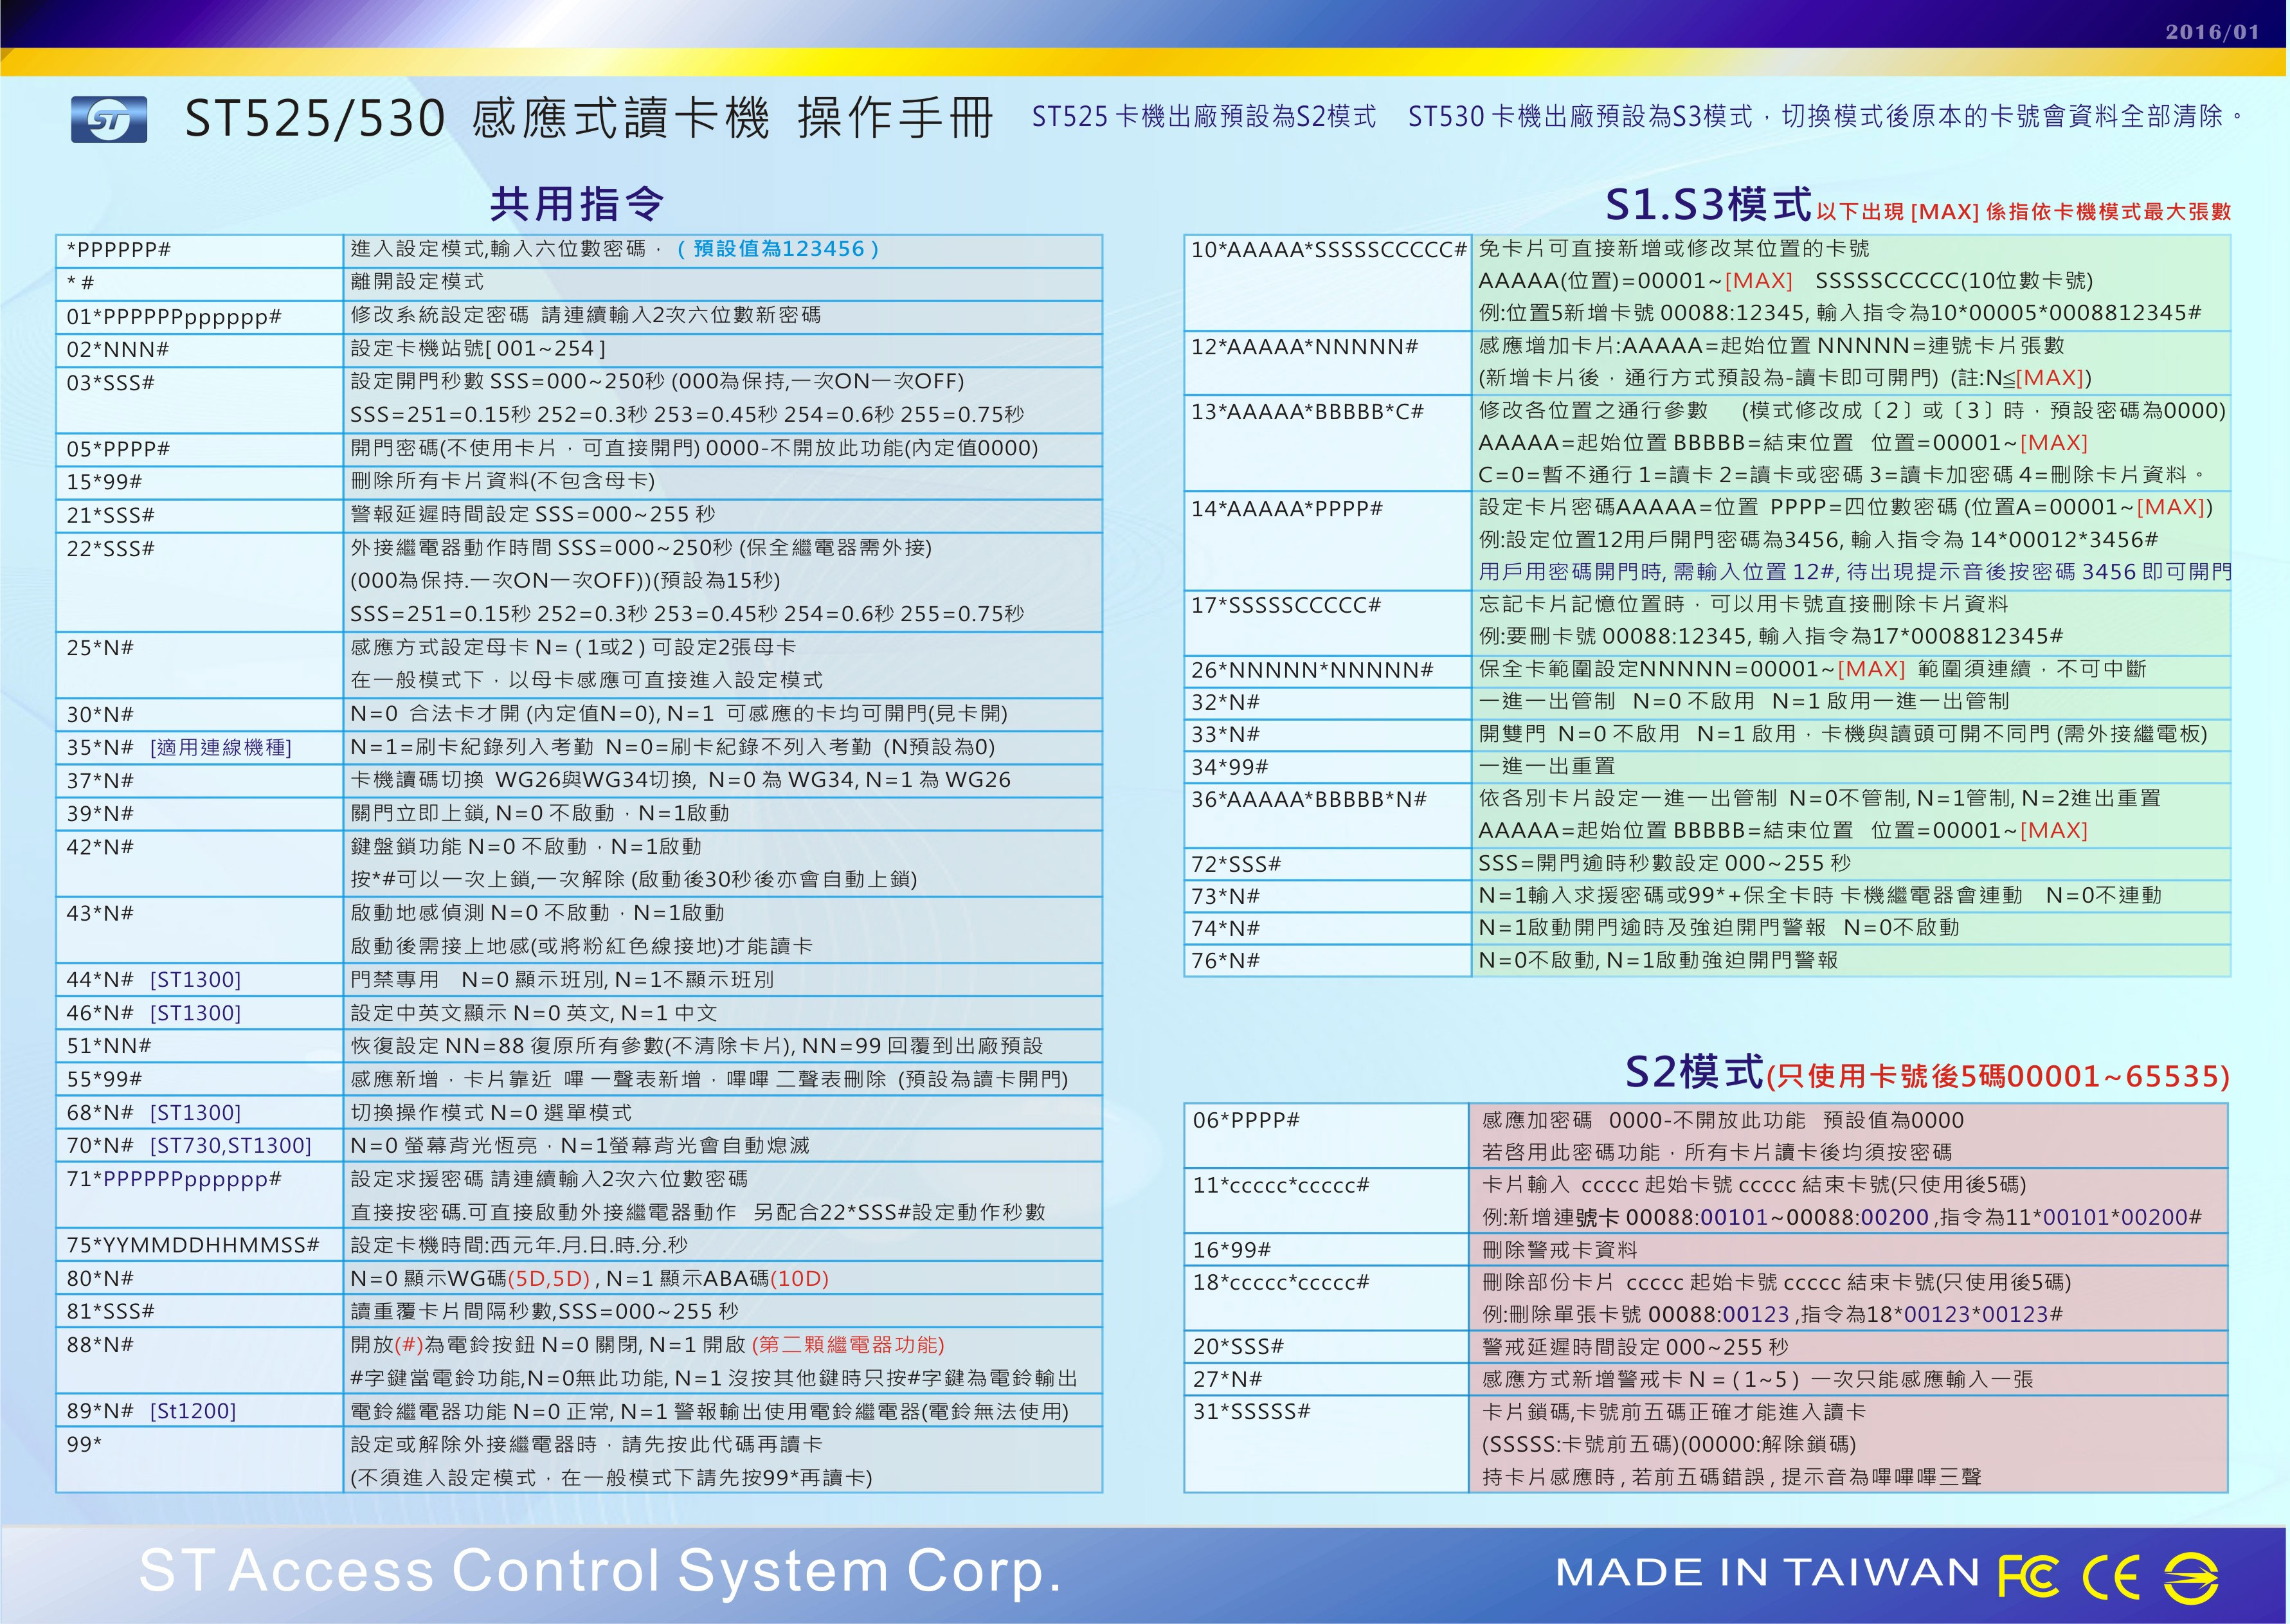Click the 70*N# [ST730,ST1300] cell
The height and width of the screenshot is (1624, 2290).
pos(200,1145)
